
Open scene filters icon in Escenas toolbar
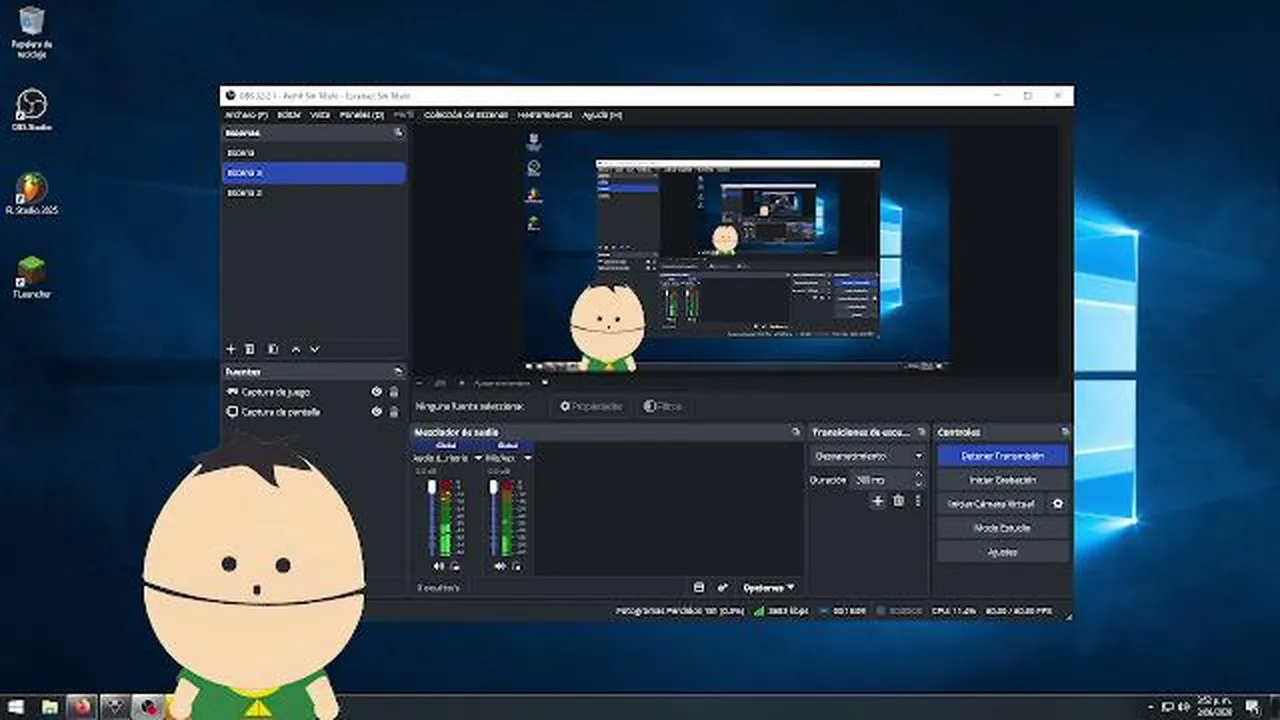click(272, 349)
